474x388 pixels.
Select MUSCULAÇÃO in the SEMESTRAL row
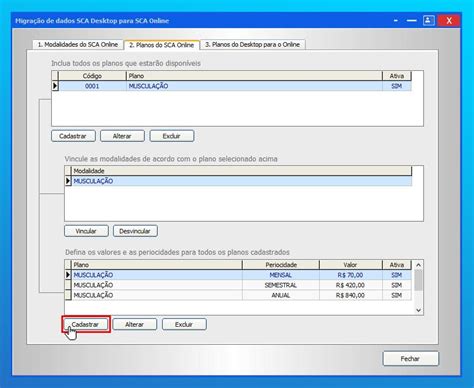[157, 285]
